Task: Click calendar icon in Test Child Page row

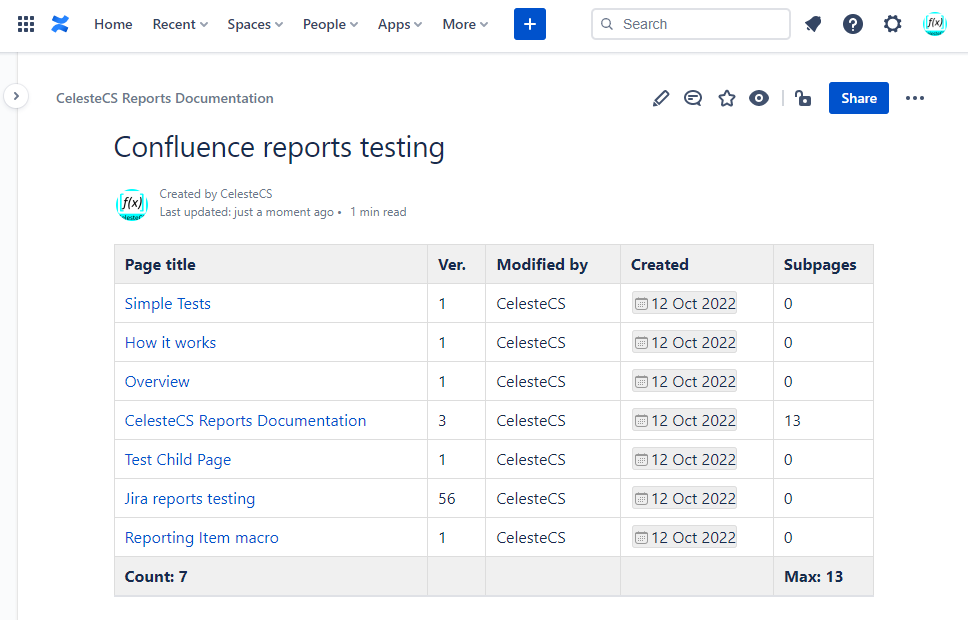Action: click(x=641, y=460)
